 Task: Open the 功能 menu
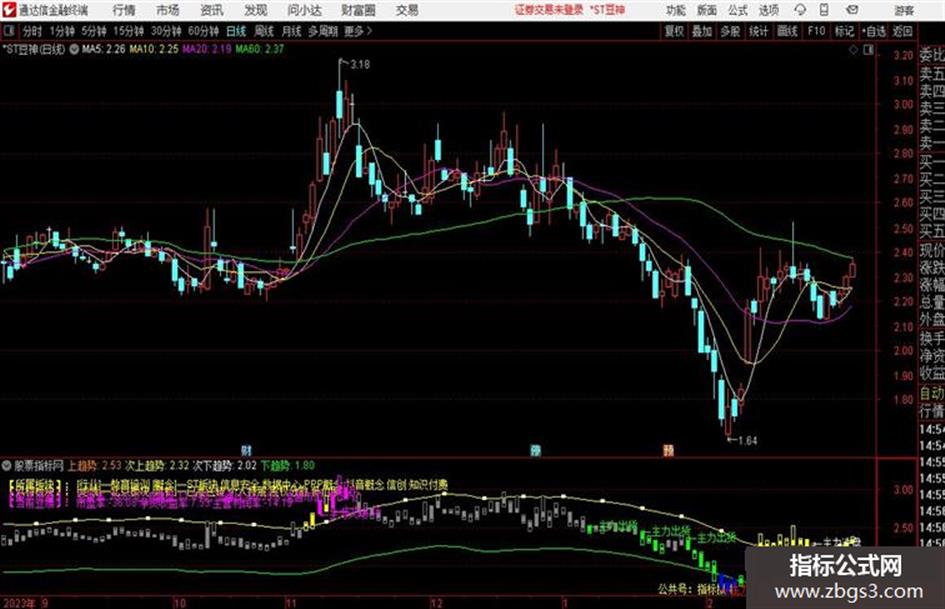click(676, 10)
